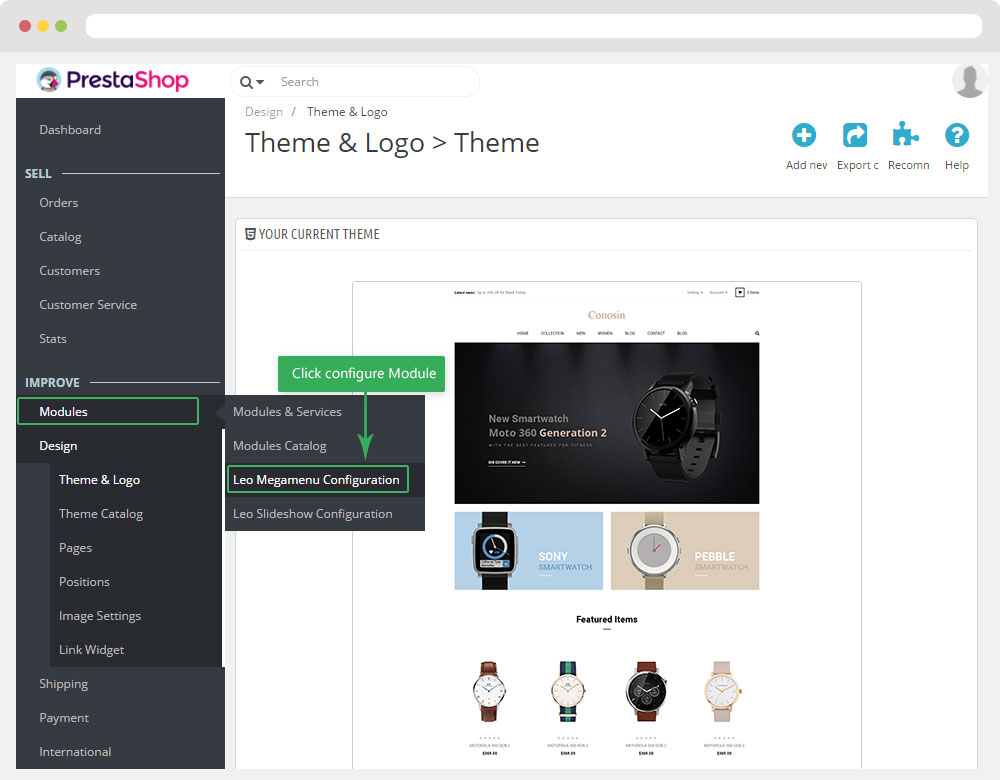The width and height of the screenshot is (1000, 780).
Task: Select Design in the sidebar
Action: pyautogui.click(x=58, y=446)
